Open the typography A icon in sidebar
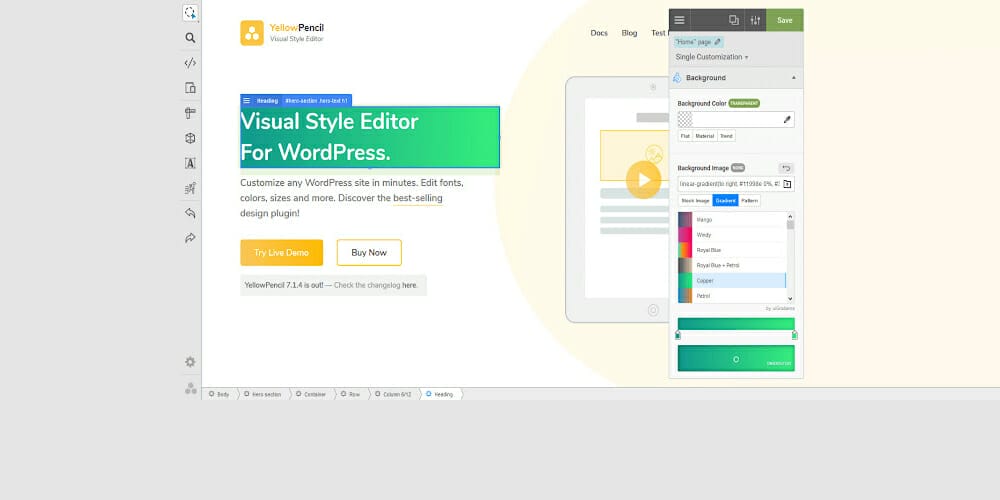 190,163
